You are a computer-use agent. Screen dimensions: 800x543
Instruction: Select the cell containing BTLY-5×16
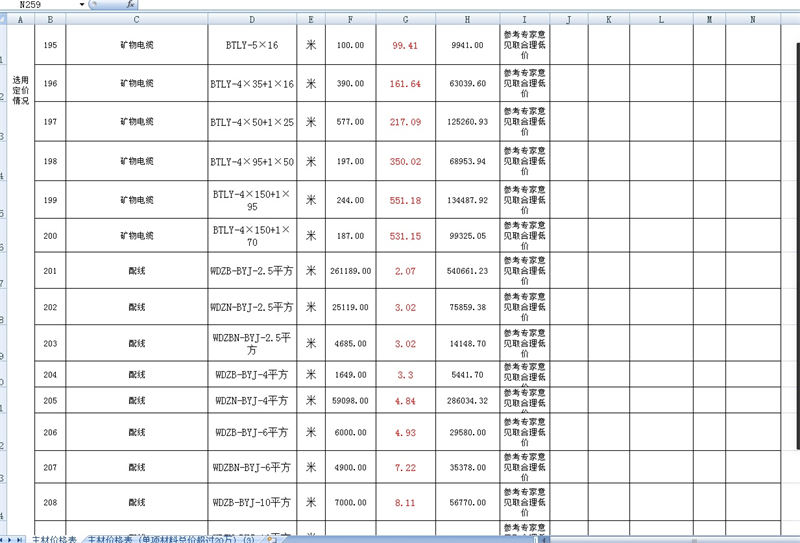click(x=251, y=45)
